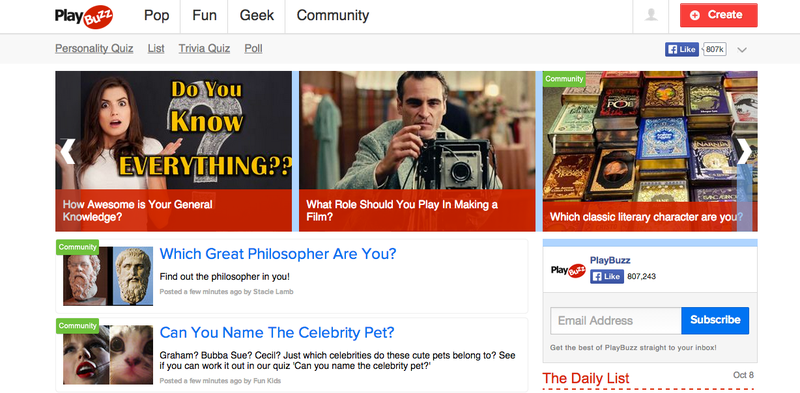
Task: Filter by Personality Quiz link
Action: coord(94,48)
